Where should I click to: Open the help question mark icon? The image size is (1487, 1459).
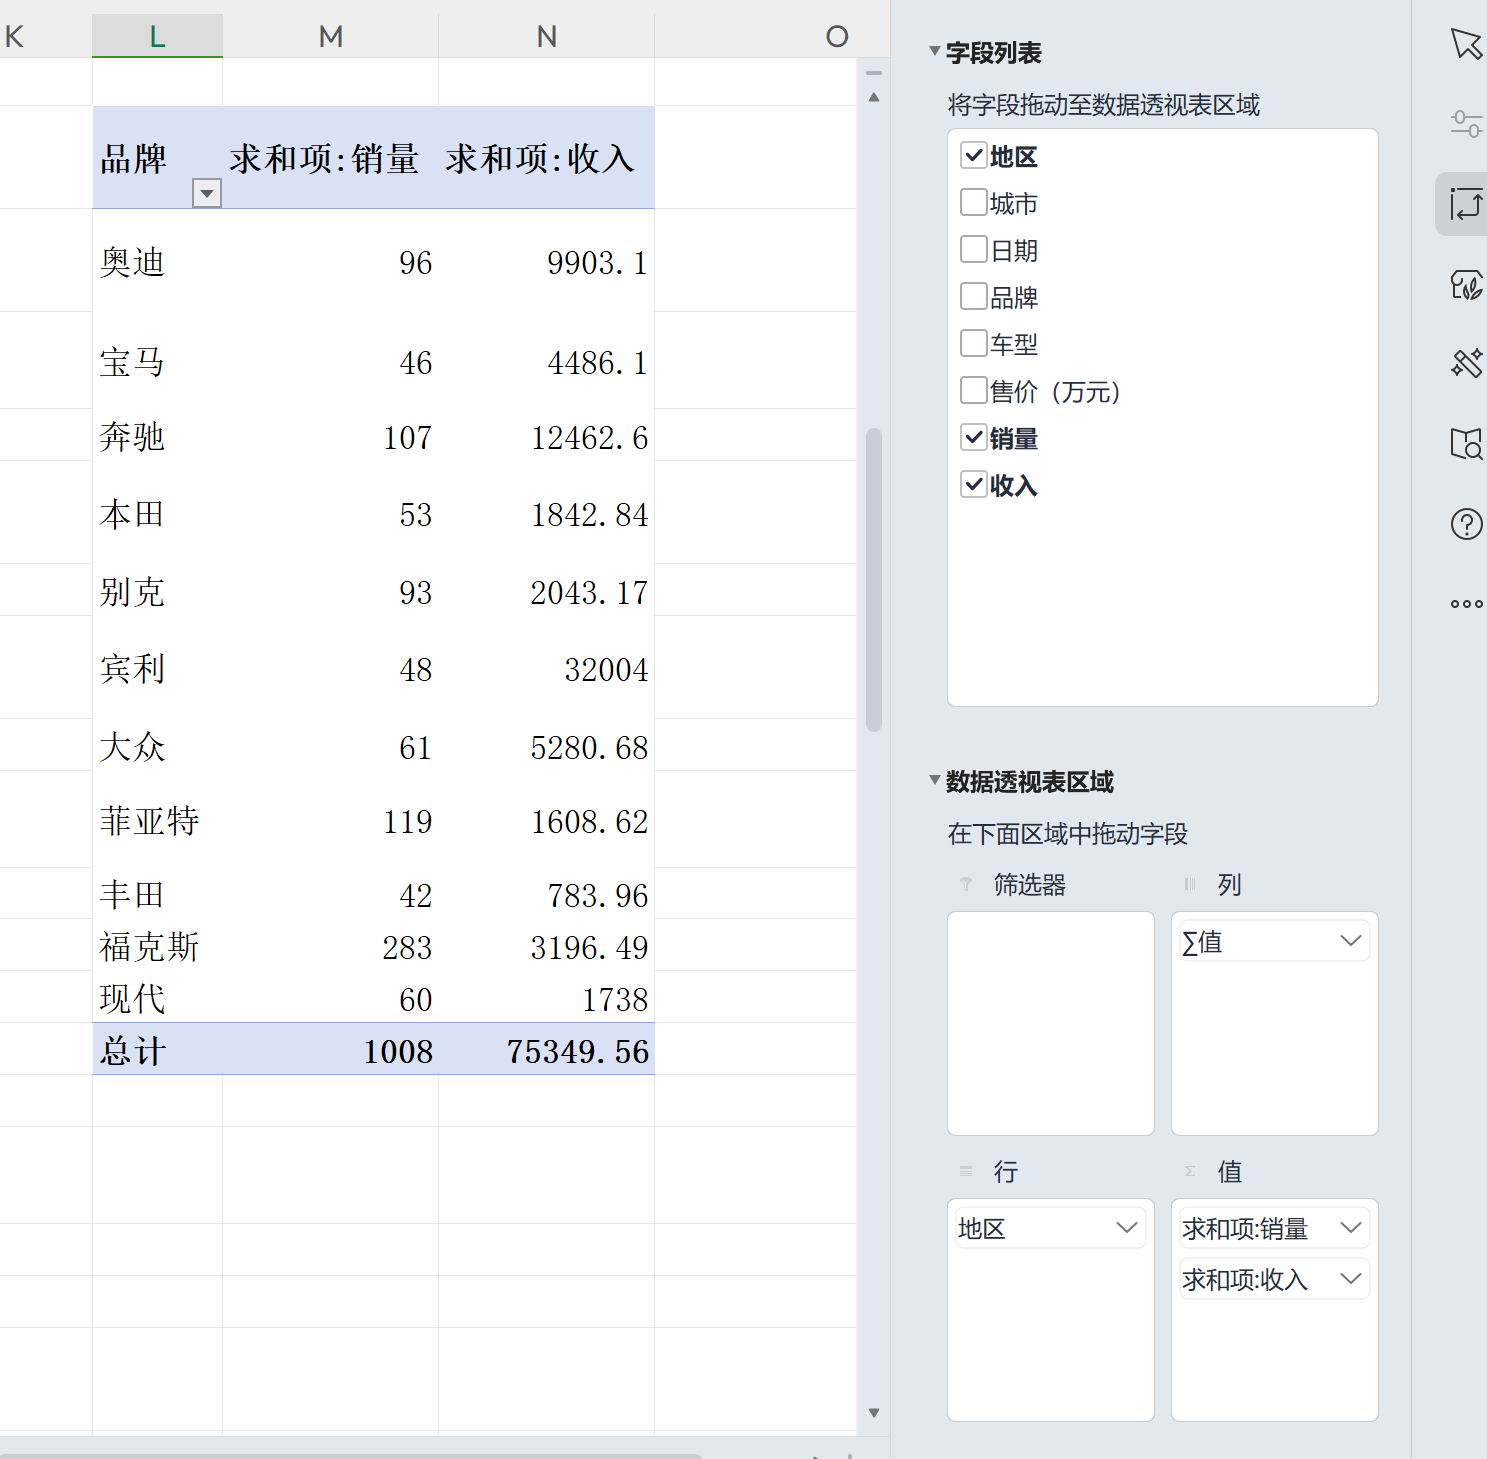point(1466,523)
